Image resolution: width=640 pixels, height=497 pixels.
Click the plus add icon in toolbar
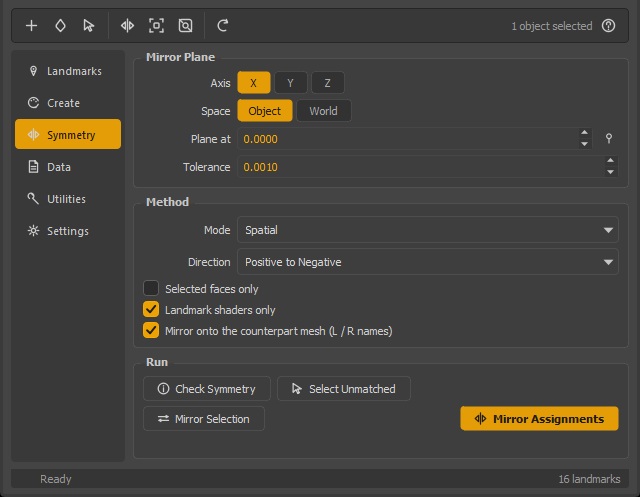tap(31, 26)
